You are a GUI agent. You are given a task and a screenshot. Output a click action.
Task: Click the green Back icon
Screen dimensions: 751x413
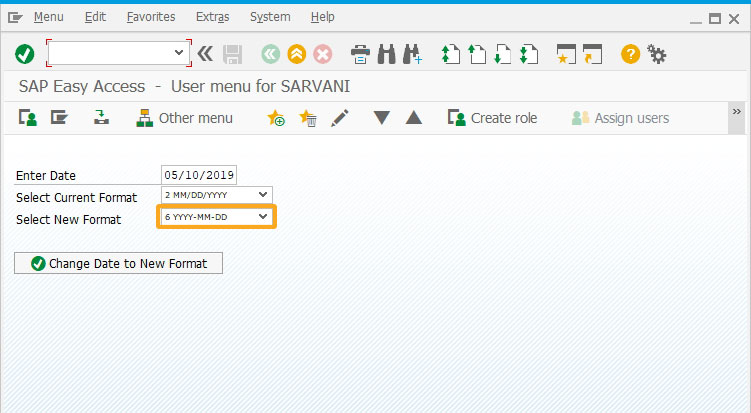click(x=271, y=54)
